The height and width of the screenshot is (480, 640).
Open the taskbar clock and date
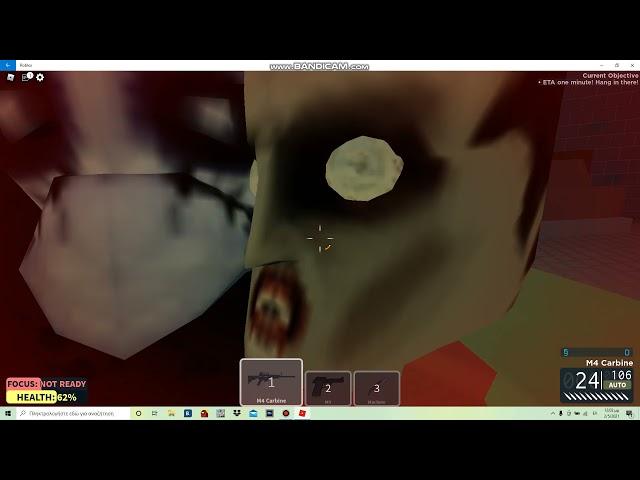tap(611, 413)
